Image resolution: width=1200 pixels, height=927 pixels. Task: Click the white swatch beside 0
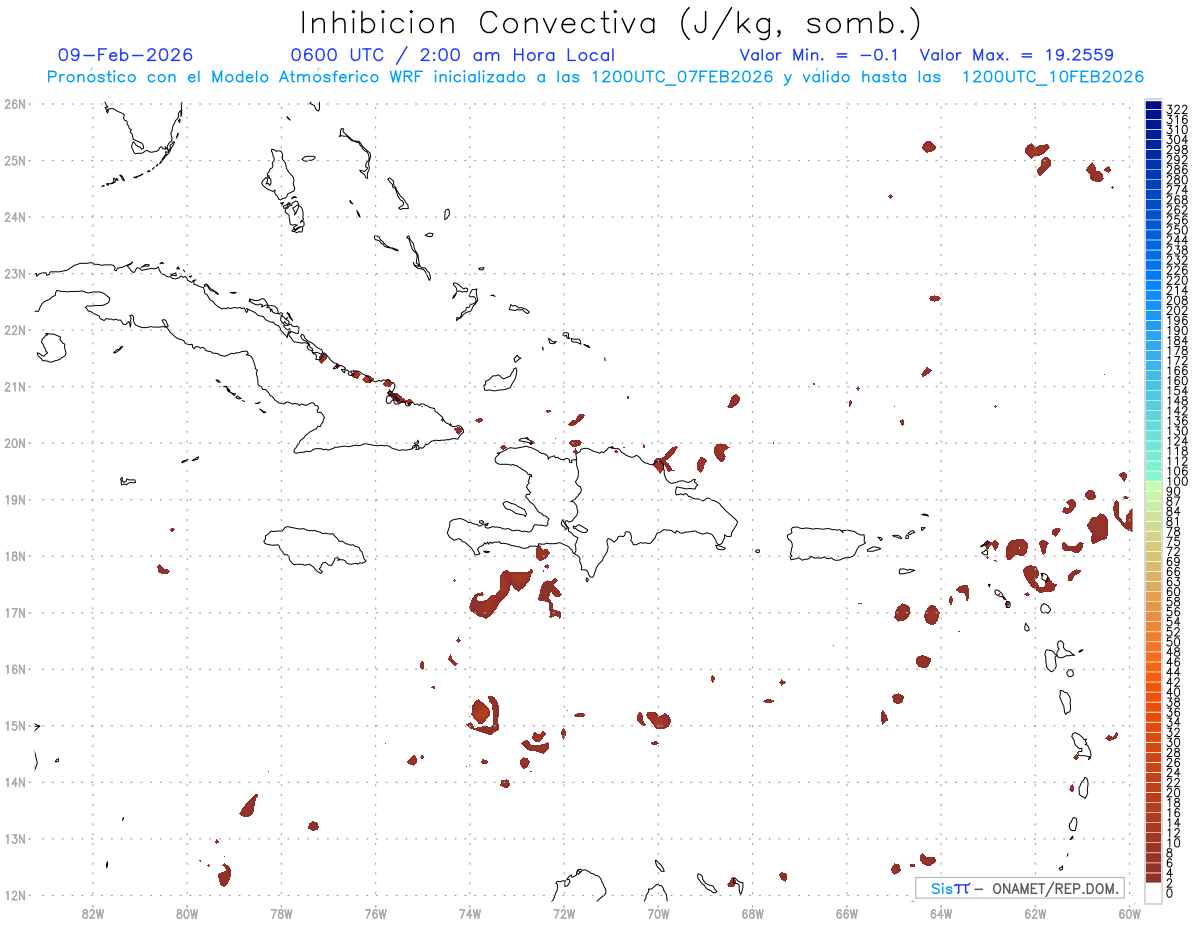pos(1154,891)
